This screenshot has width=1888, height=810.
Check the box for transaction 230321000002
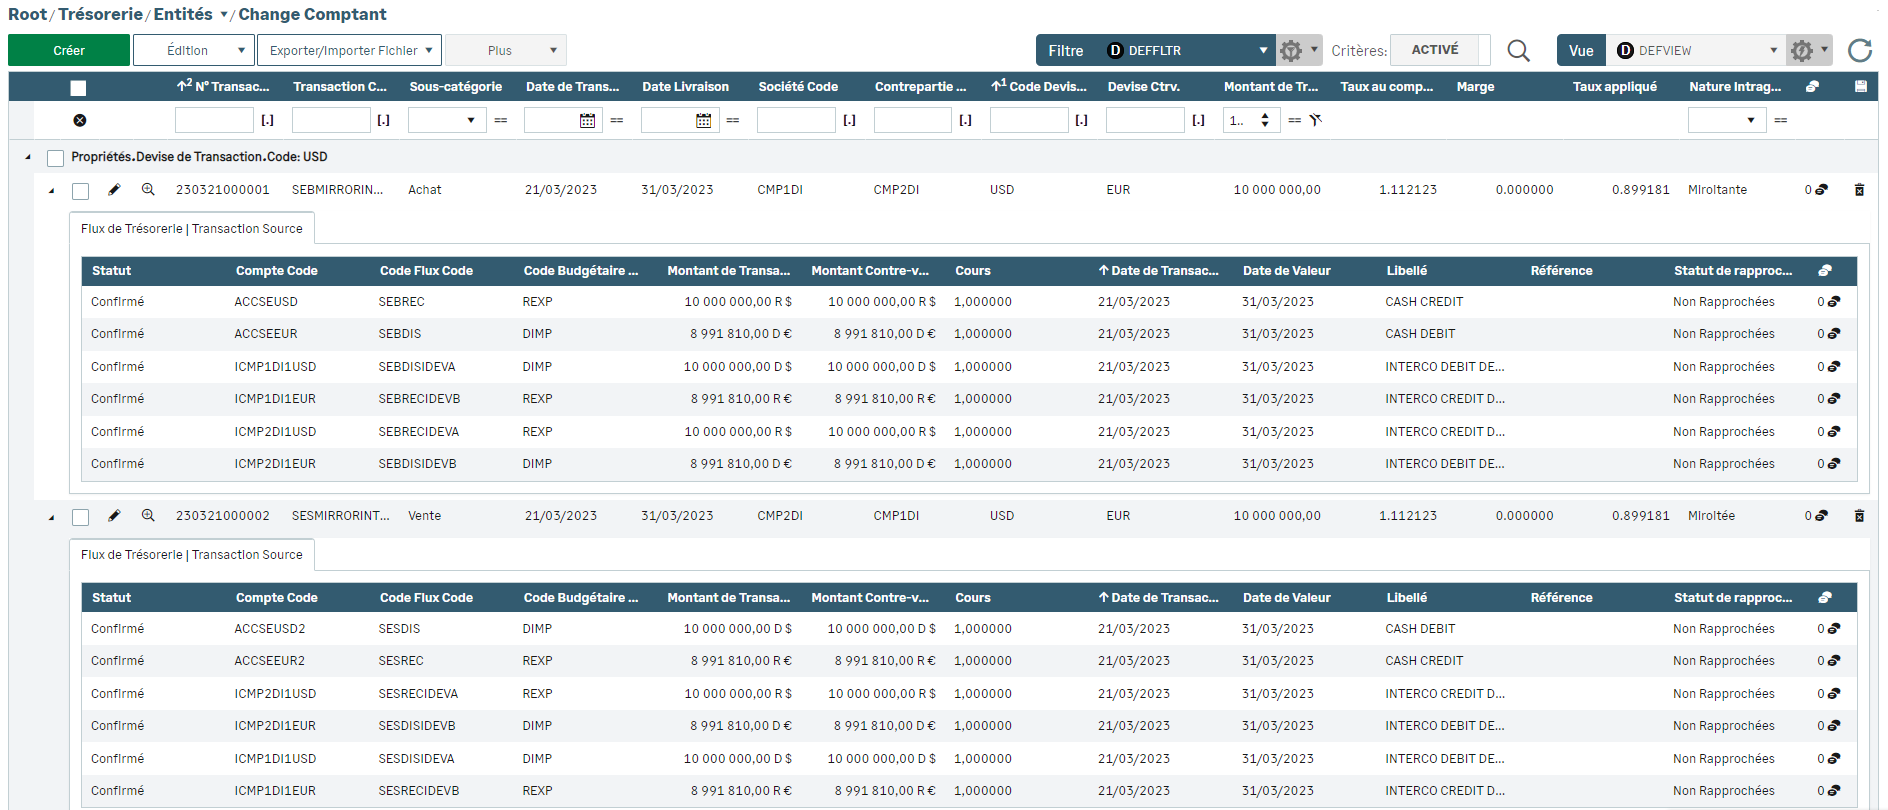point(81,517)
